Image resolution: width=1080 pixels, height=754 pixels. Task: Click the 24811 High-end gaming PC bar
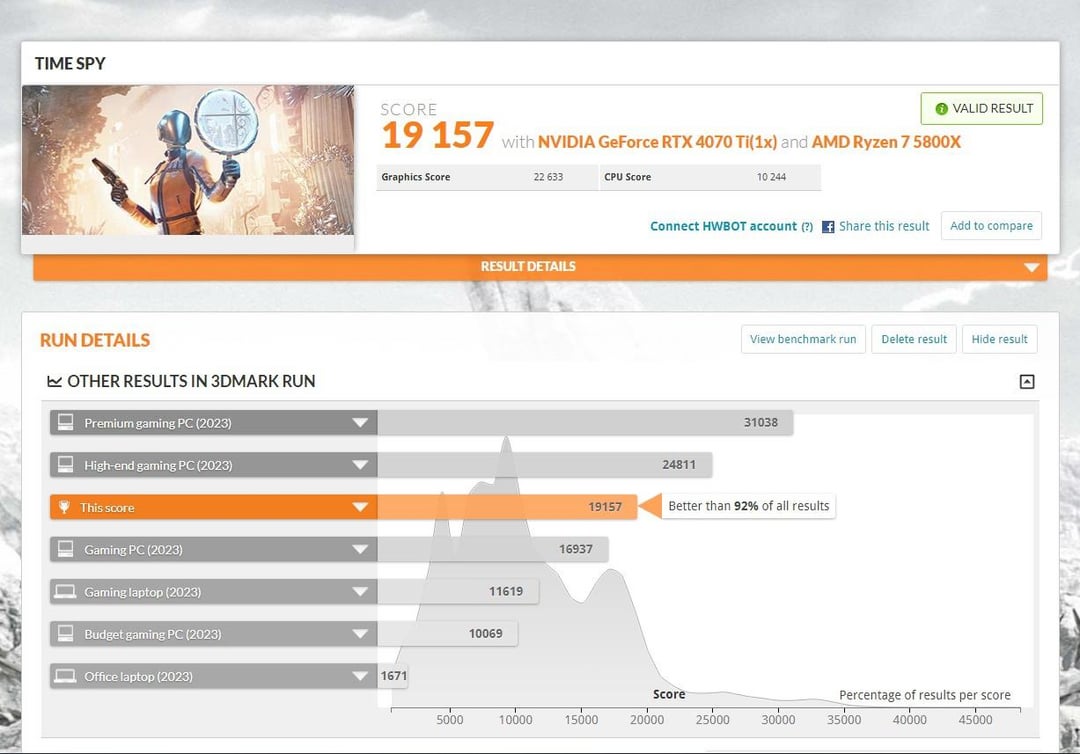pyautogui.click(x=545, y=465)
